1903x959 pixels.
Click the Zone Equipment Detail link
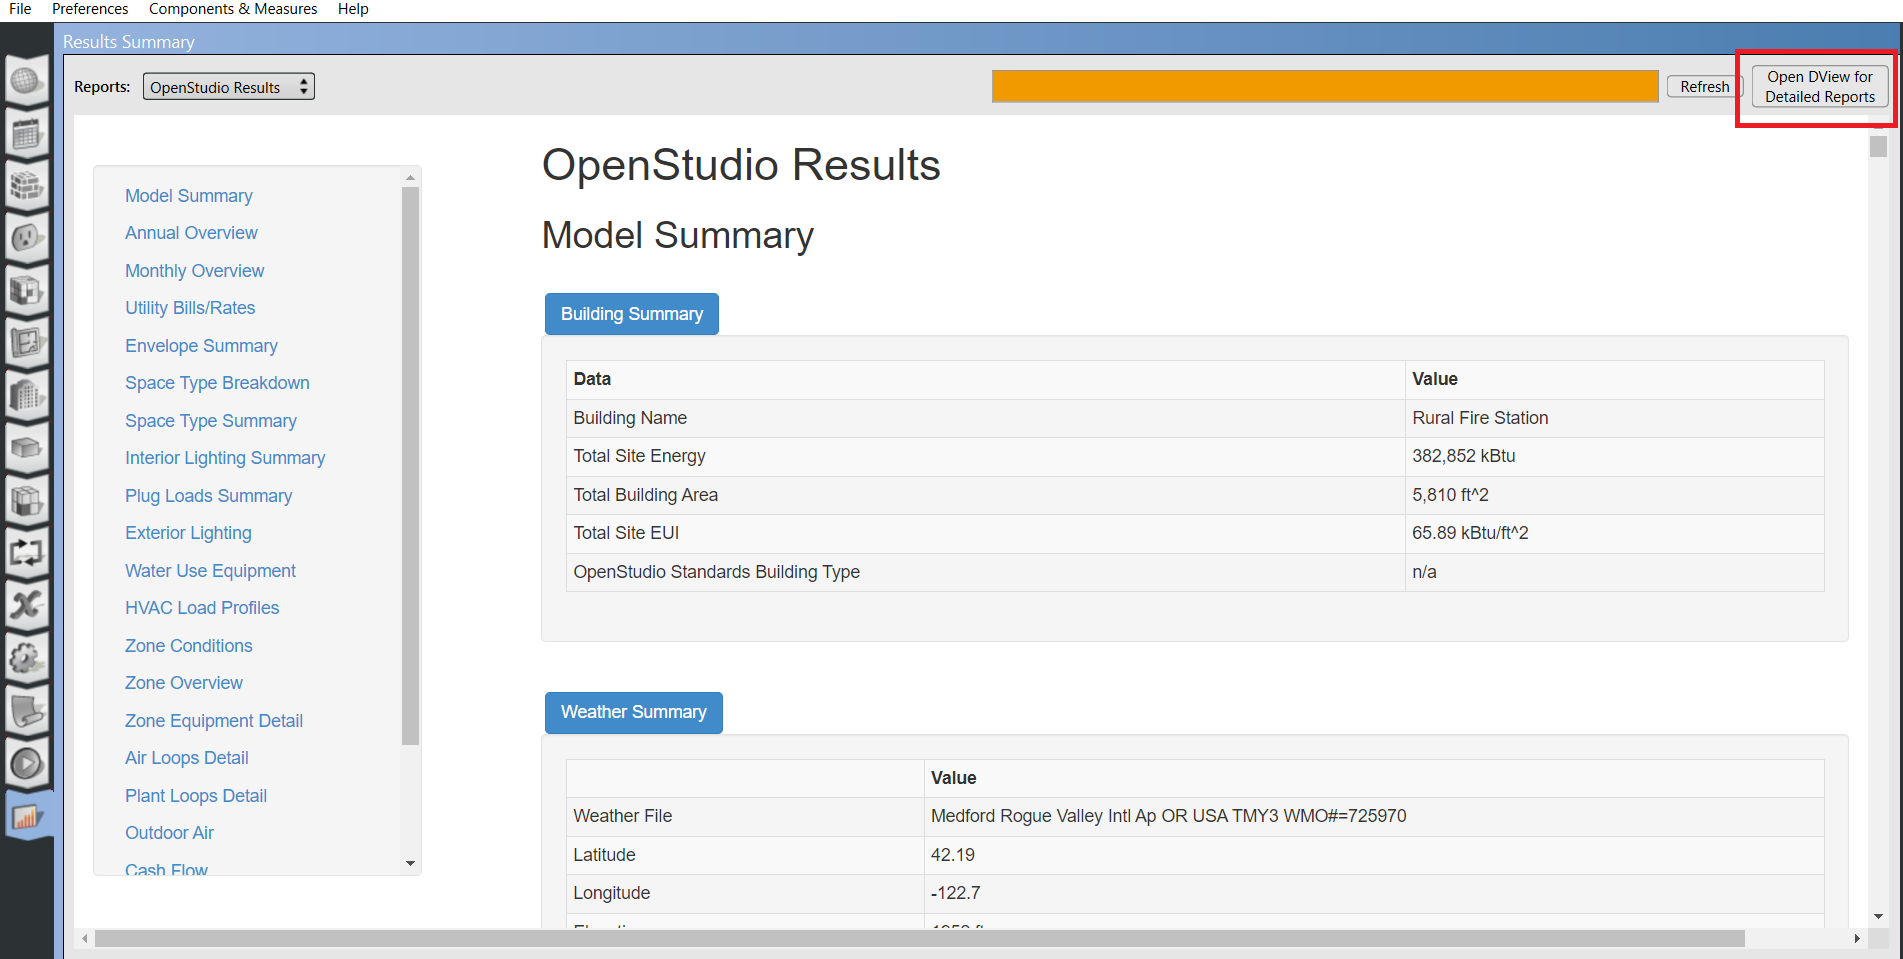[214, 721]
